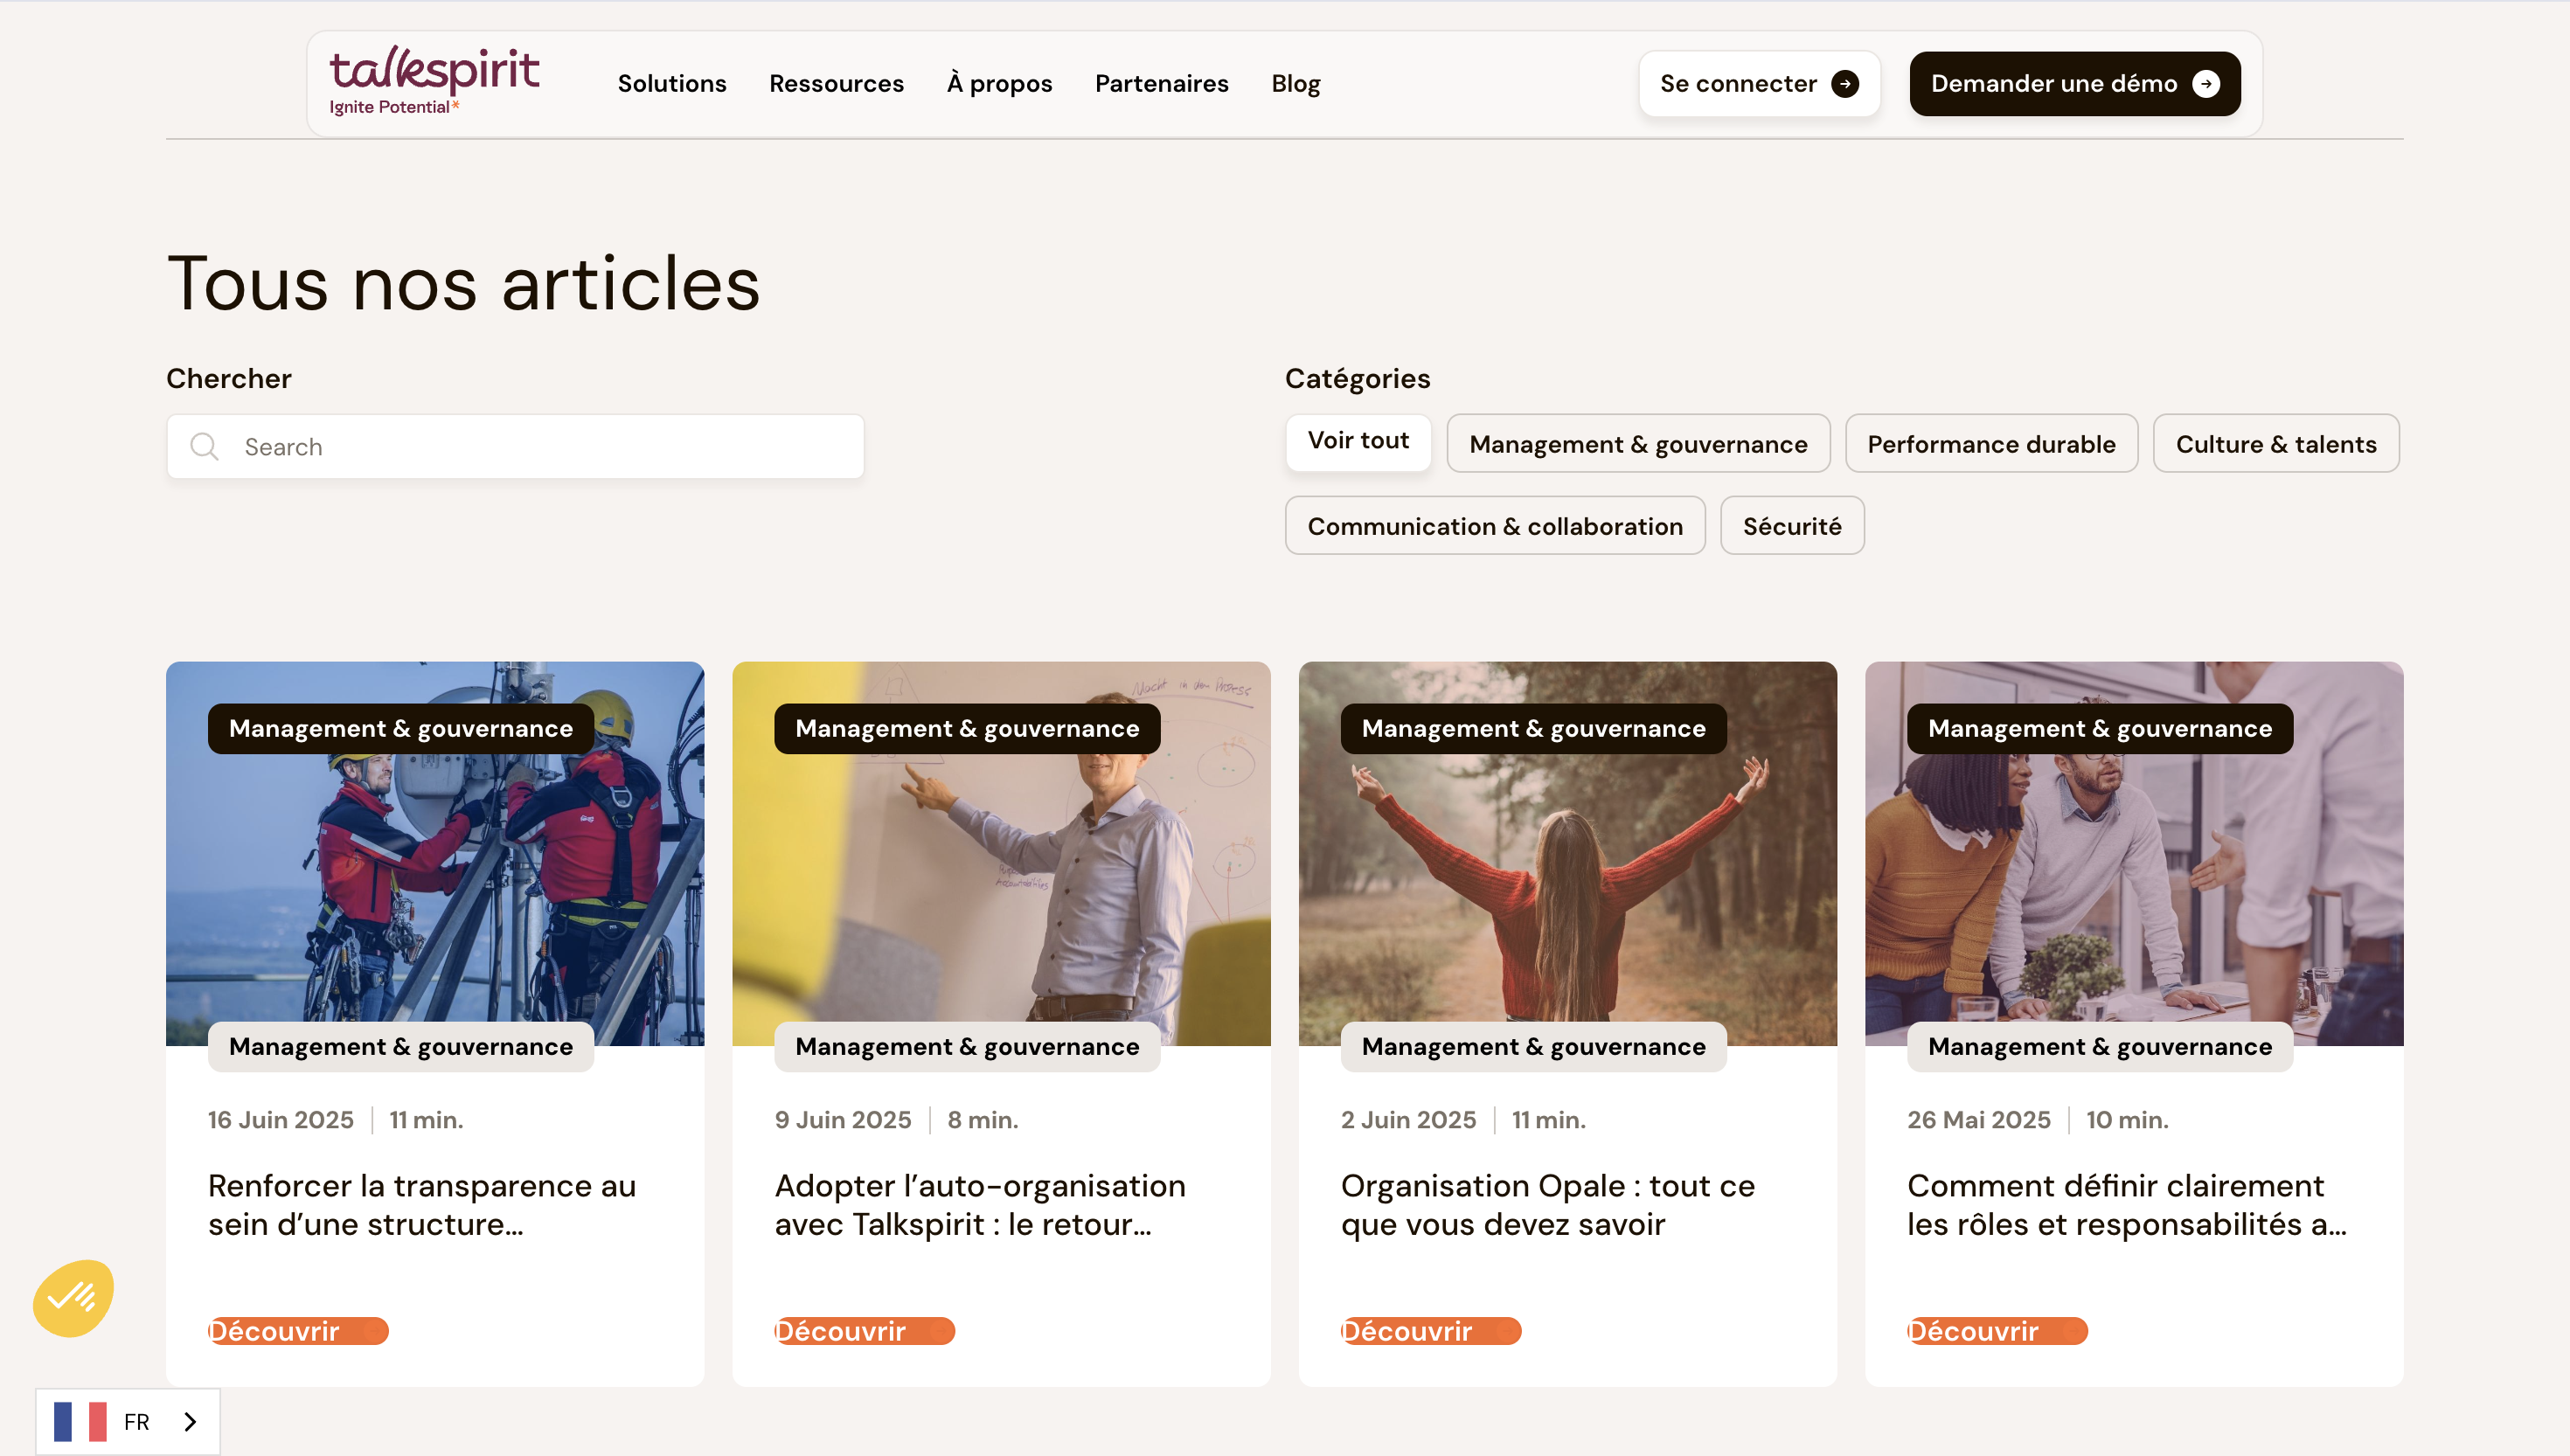
Task: Click Découvrir on the 9 Juin article
Action: [864, 1331]
